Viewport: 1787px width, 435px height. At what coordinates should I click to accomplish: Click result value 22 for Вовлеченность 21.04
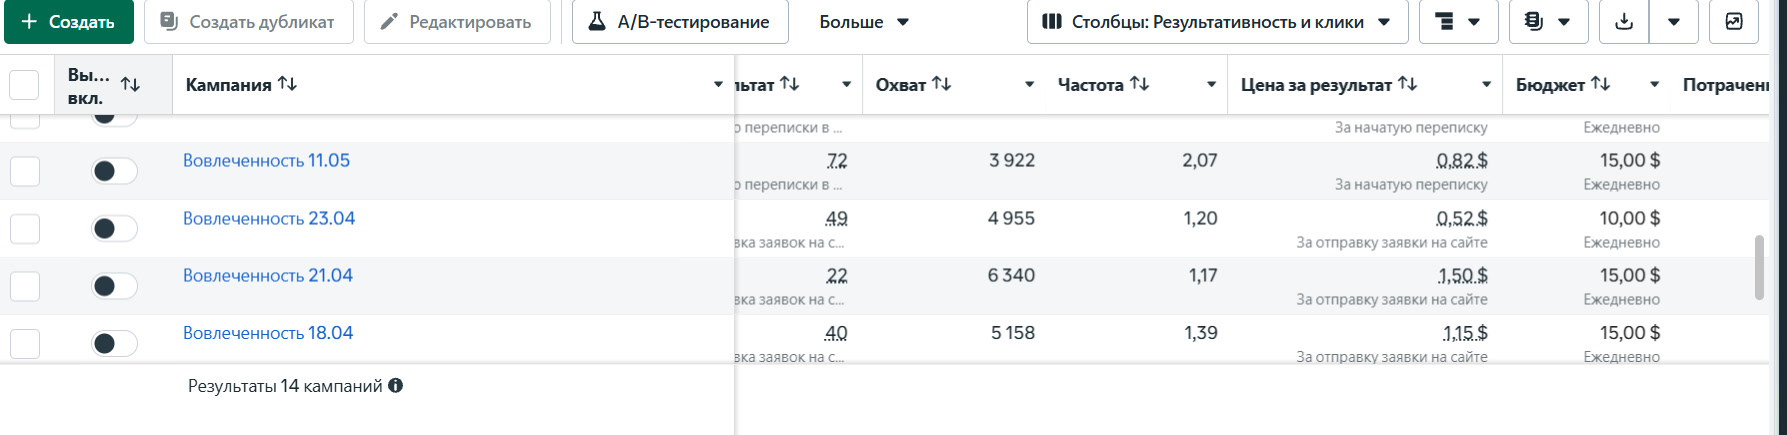click(837, 276)
